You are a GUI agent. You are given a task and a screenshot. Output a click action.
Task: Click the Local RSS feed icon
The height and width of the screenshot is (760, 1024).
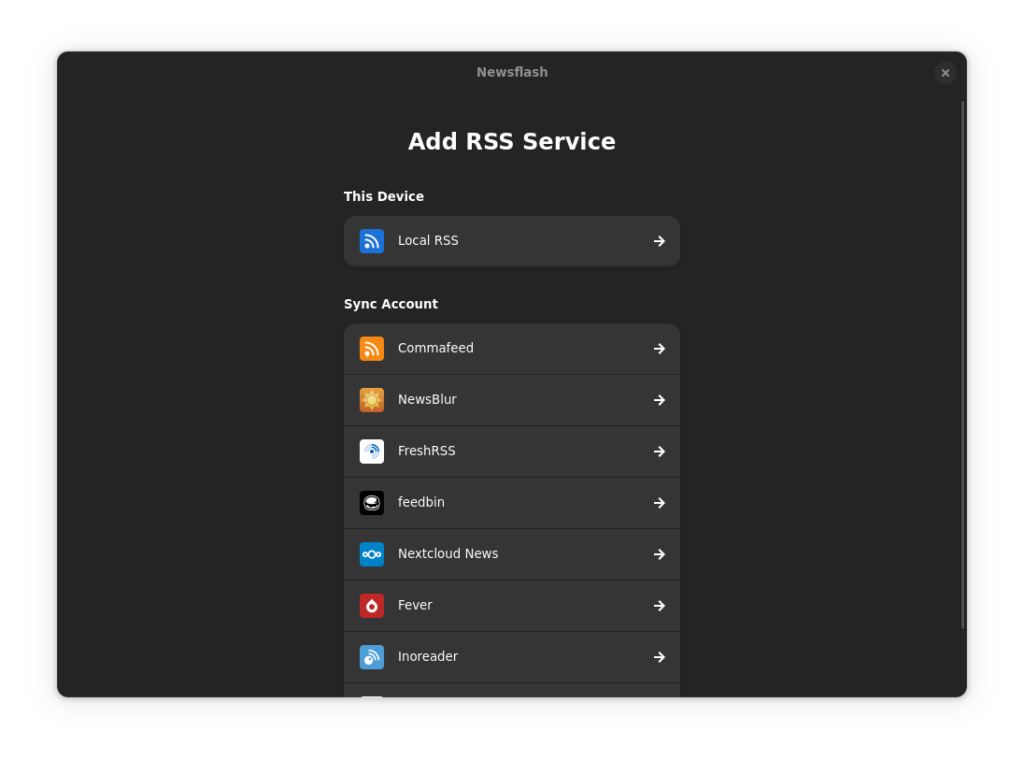click(371, 241)
